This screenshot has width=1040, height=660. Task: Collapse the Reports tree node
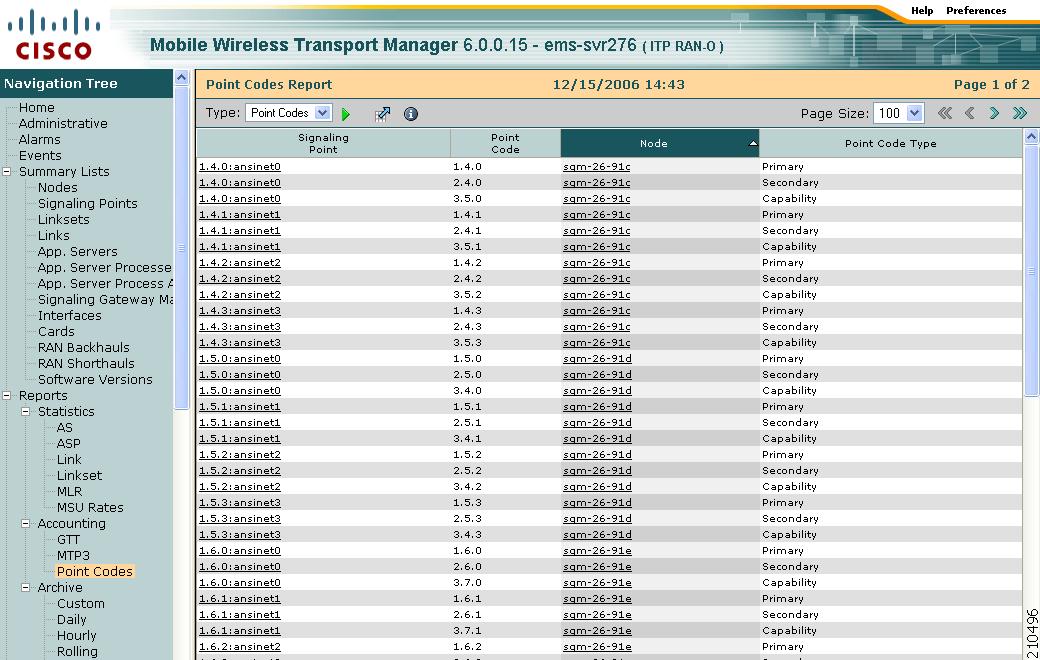[x=7, y=396]
